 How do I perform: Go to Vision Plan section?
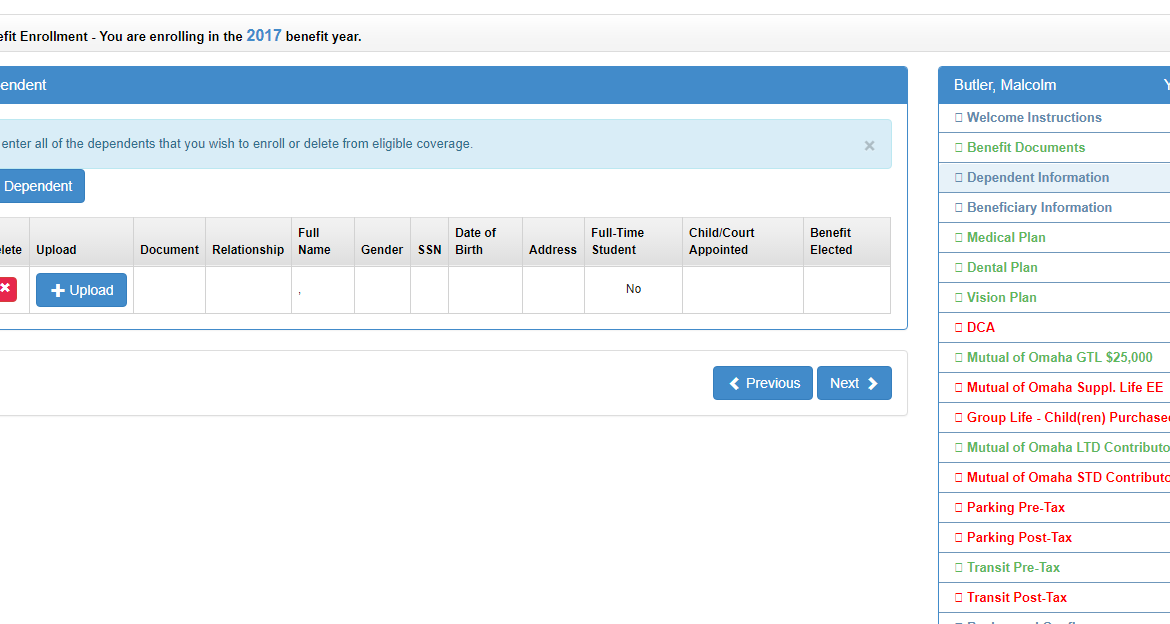1001,297
